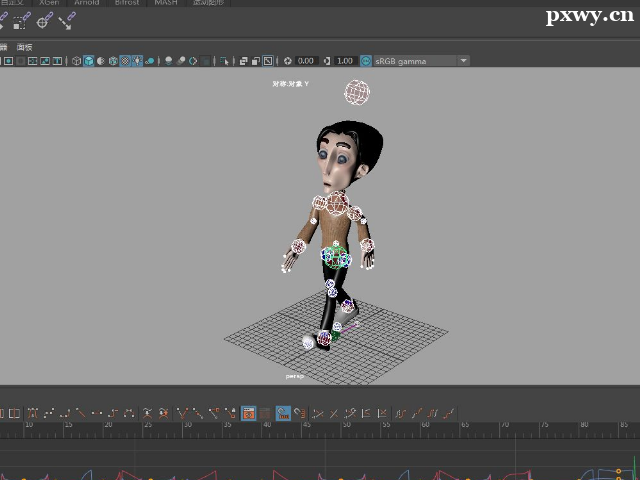Open the Arnold shelf tab
The height and width of the screenshot is (480, 640).
click(87, 3)
